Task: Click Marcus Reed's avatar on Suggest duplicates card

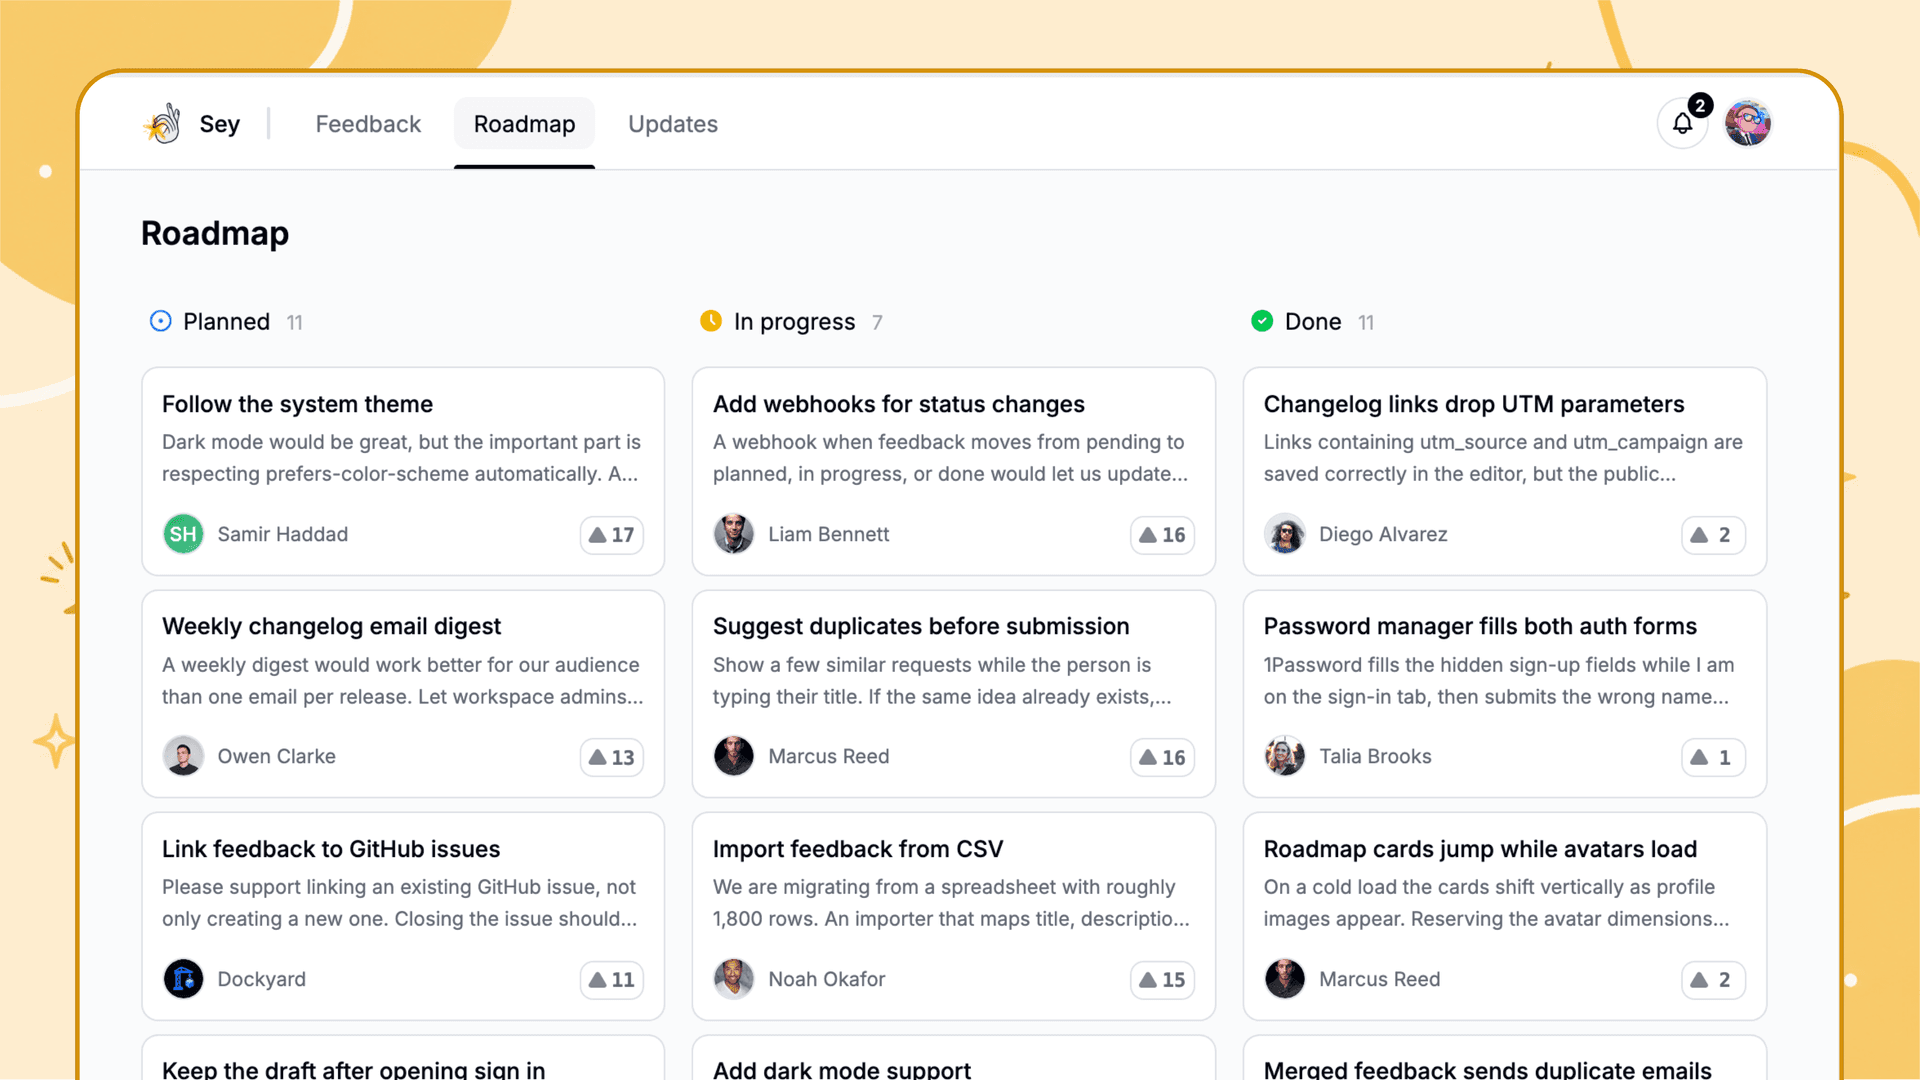Action: coord(734,756)
